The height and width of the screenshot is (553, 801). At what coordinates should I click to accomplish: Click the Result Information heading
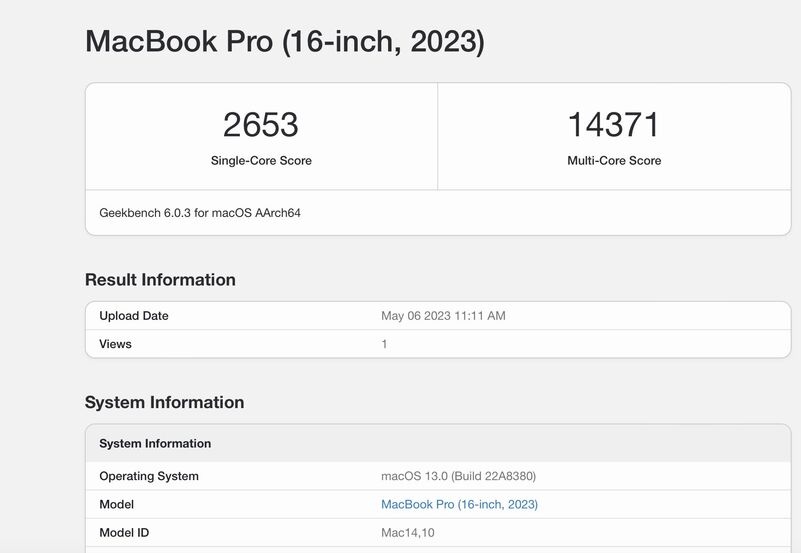pyautogui.click(x=160, y=280)
